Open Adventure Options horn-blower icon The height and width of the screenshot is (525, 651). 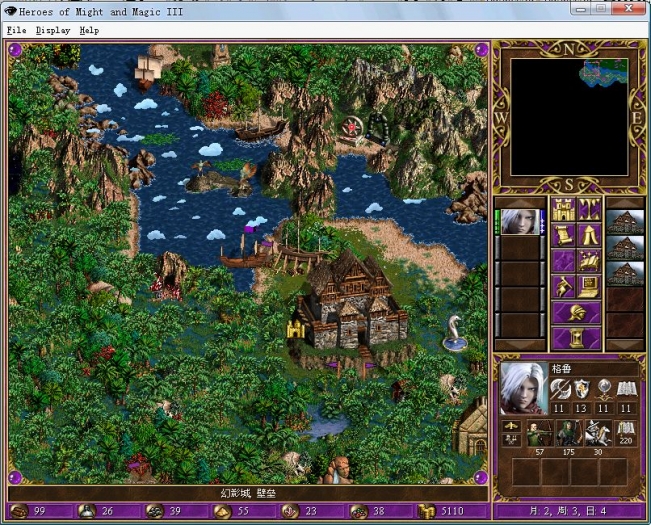coord(563,287)
